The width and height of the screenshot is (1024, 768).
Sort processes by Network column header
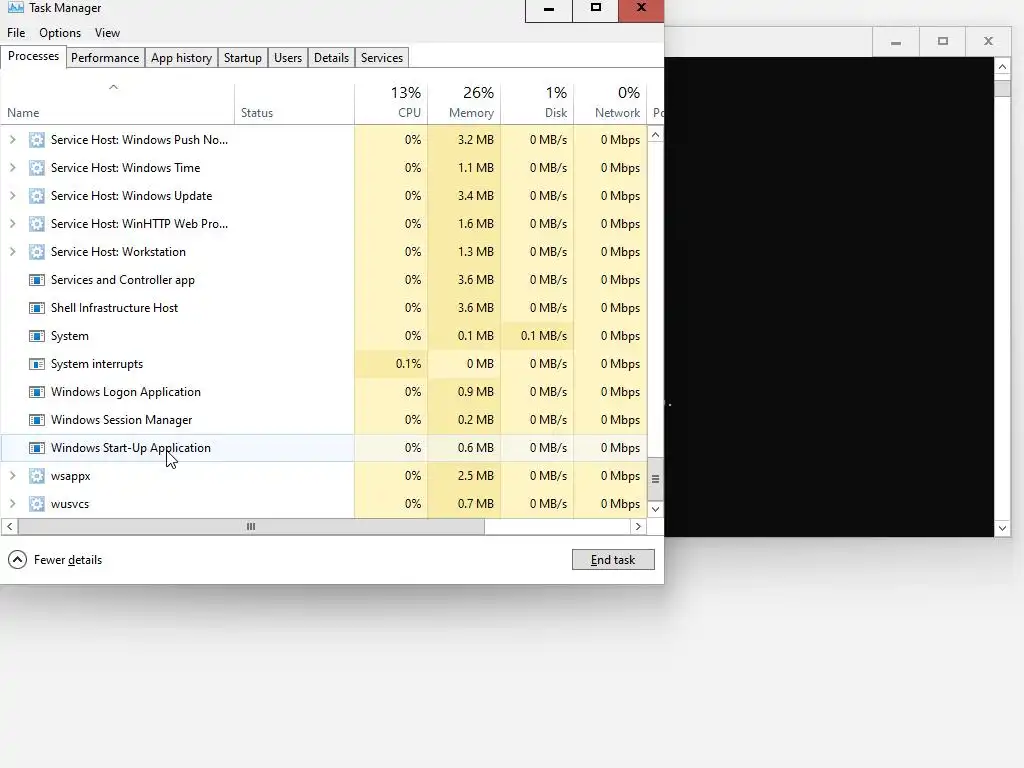pos(611,104)
